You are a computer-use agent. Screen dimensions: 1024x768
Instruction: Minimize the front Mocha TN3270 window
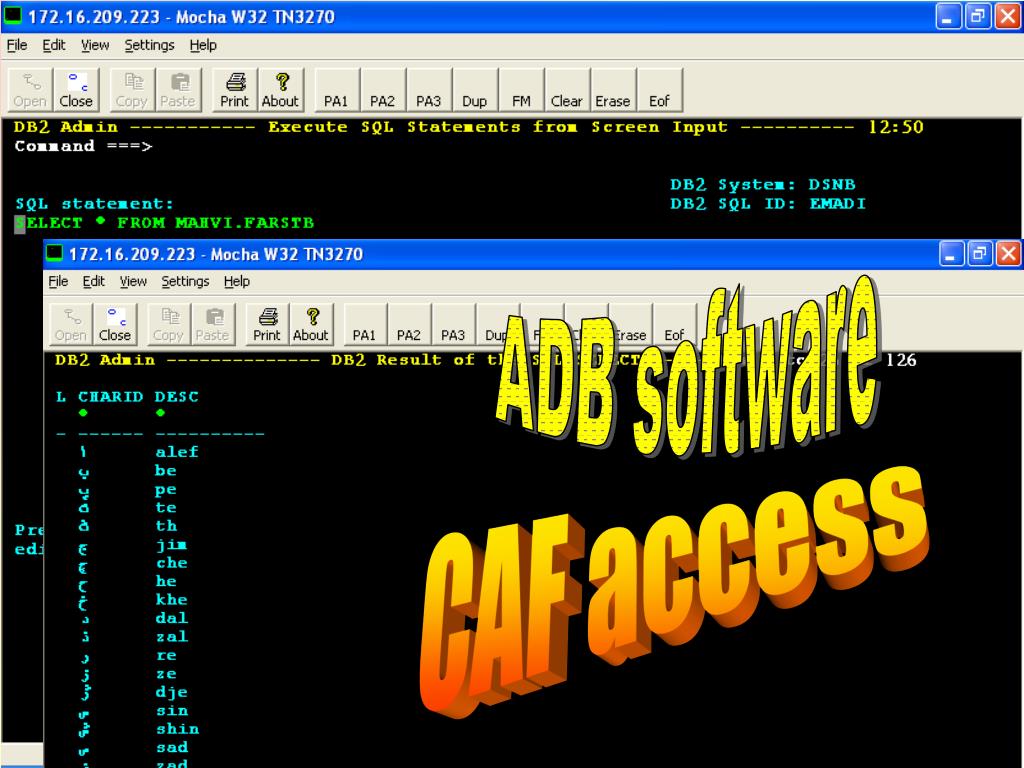click(x=951, y=254)
